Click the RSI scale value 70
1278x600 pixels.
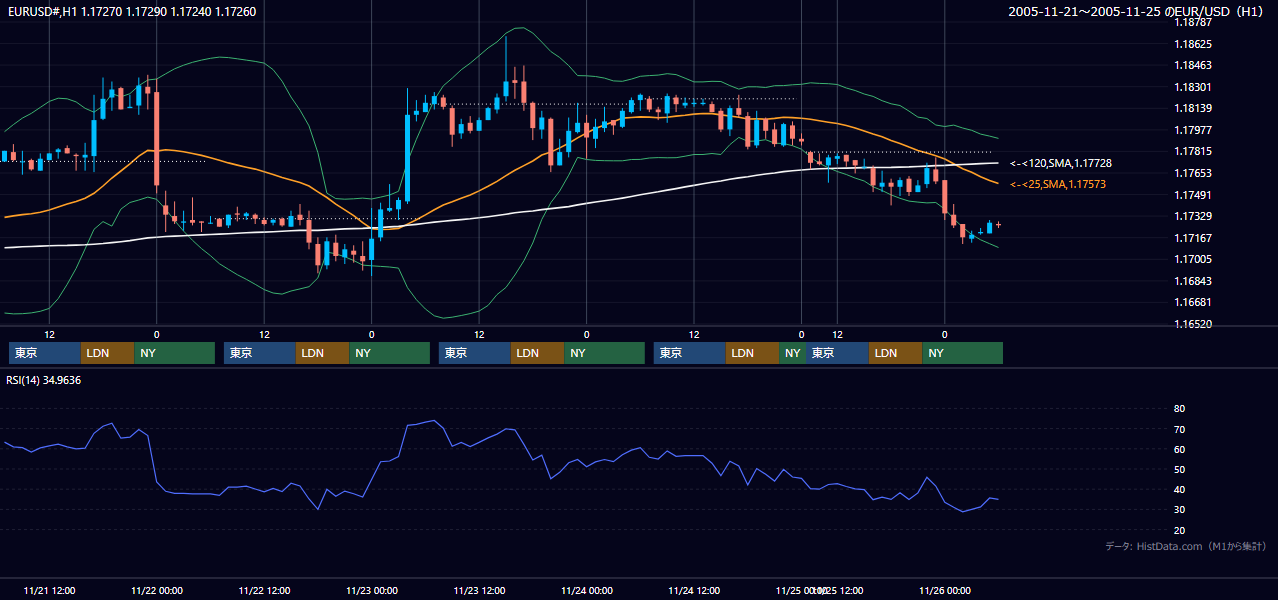pyautogui.click(x=1180, y=430)
